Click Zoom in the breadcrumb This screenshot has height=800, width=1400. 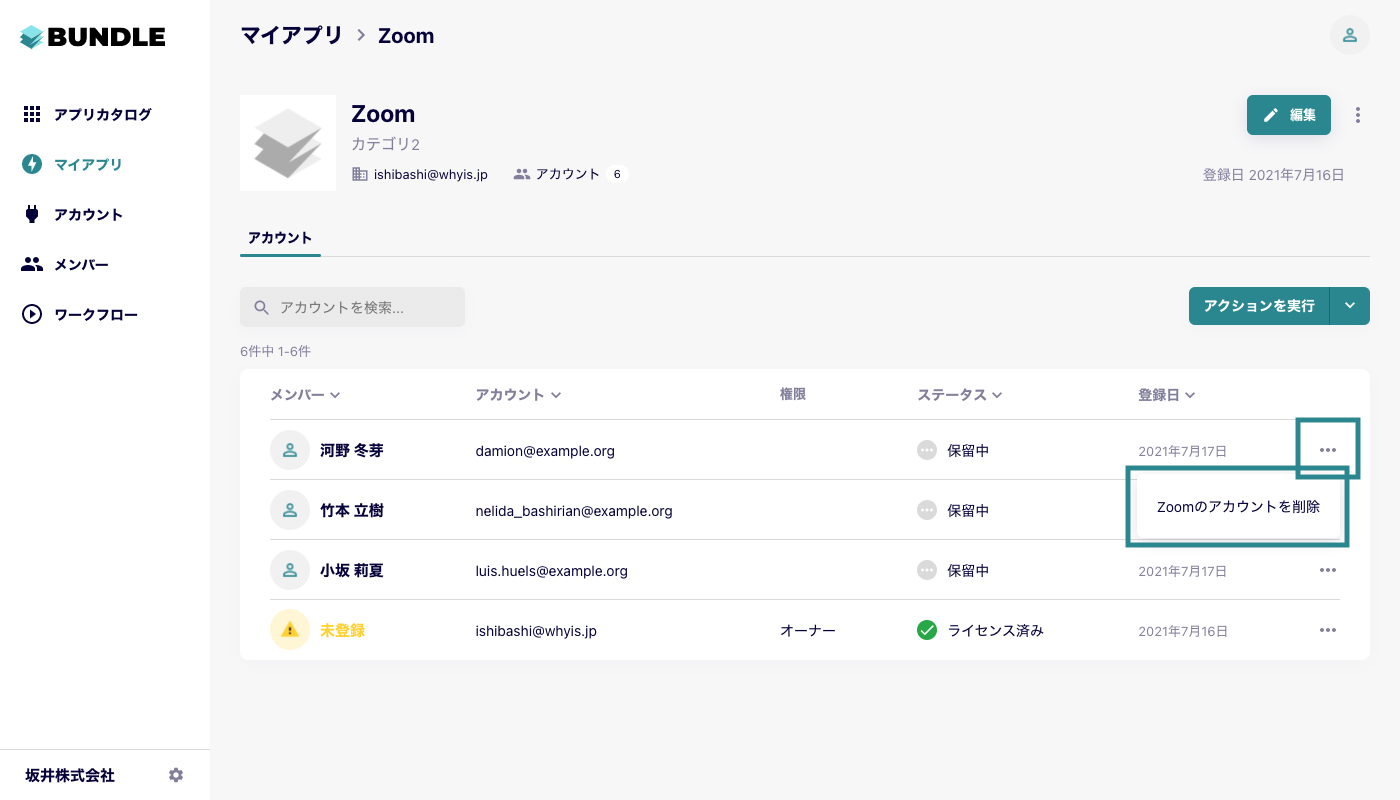tap(406, 36)
